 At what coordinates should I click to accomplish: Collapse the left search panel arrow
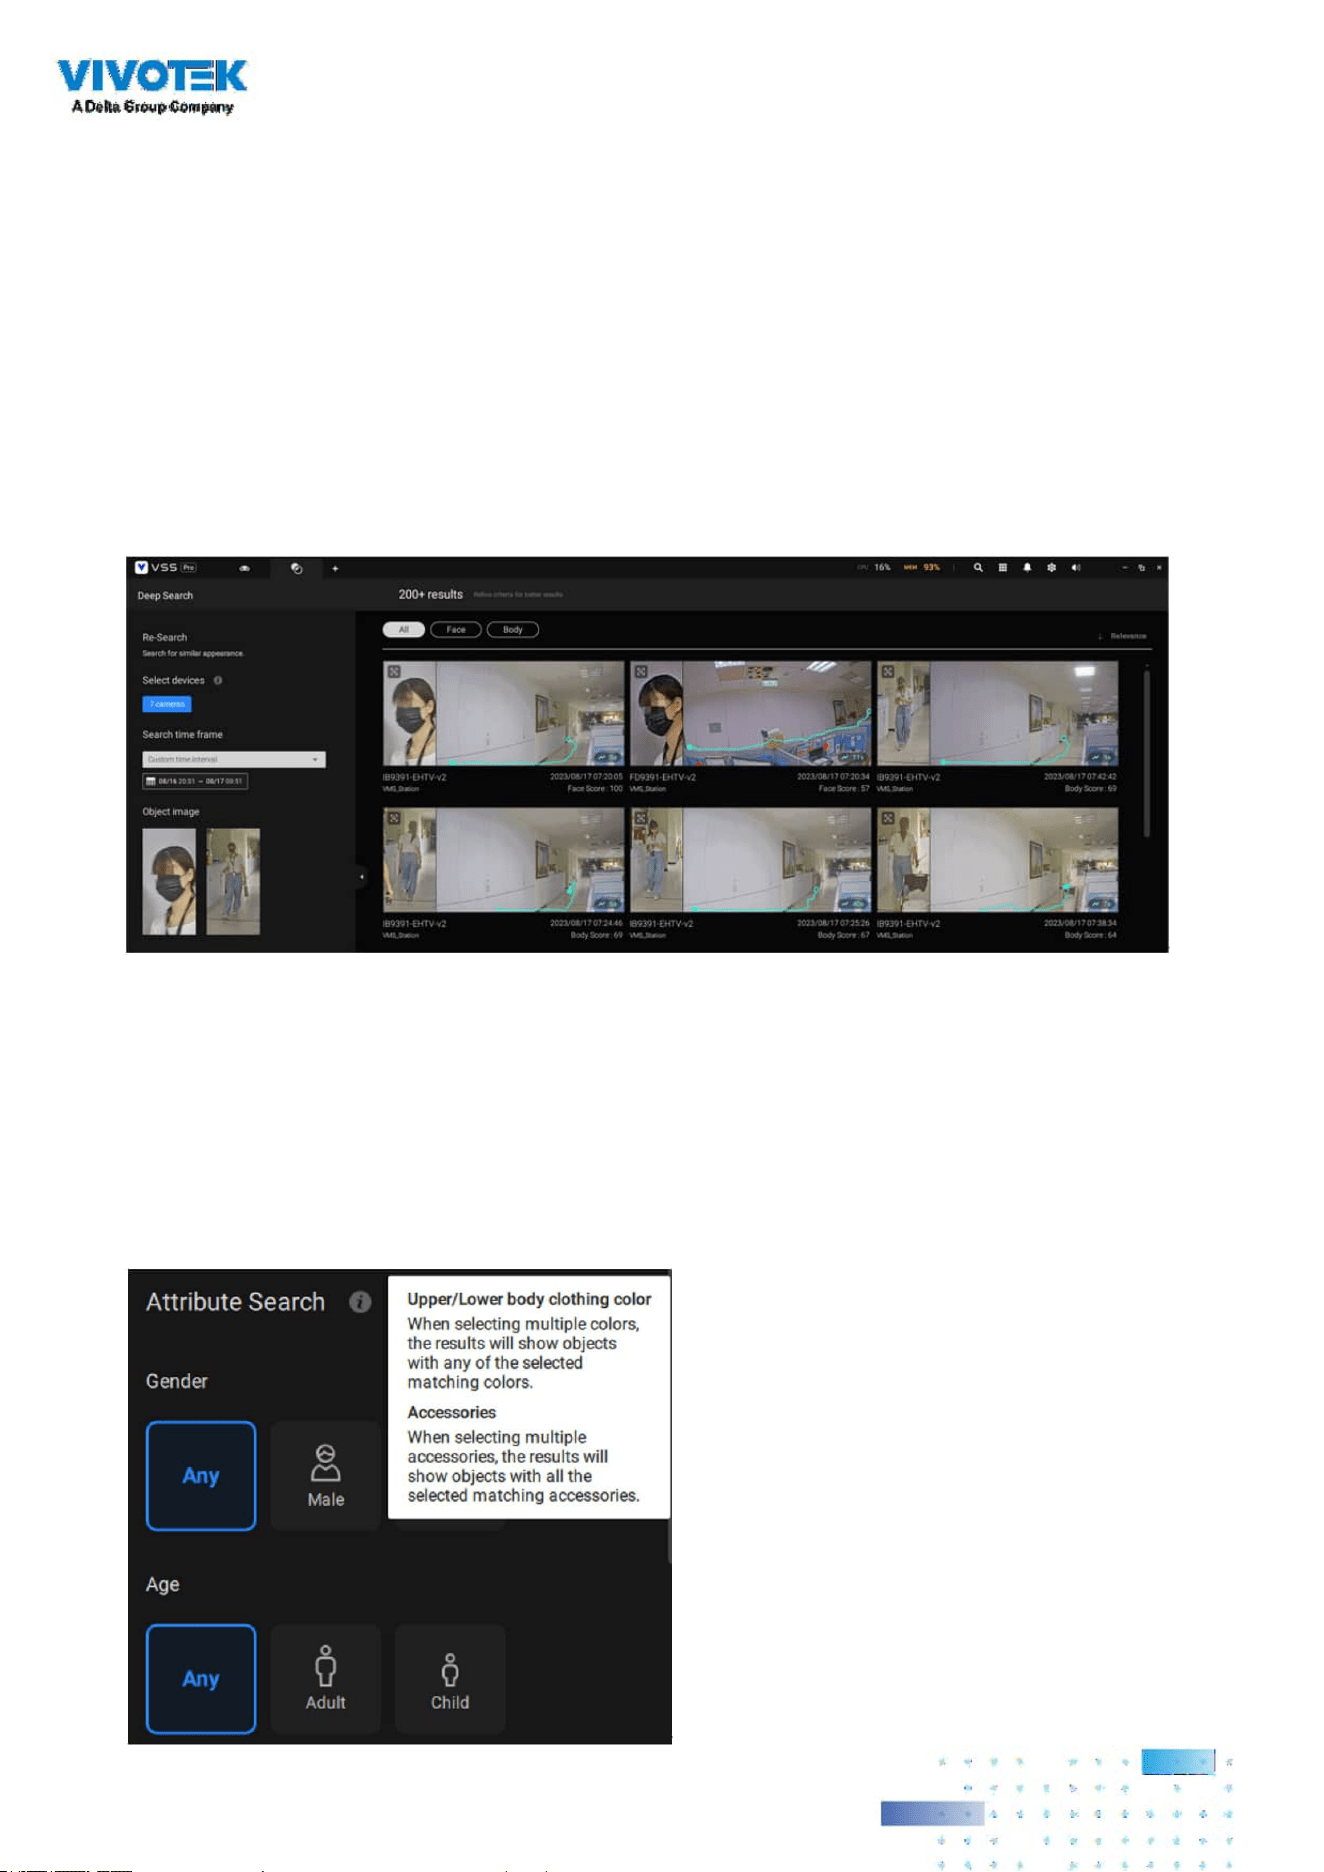(361, 877)
